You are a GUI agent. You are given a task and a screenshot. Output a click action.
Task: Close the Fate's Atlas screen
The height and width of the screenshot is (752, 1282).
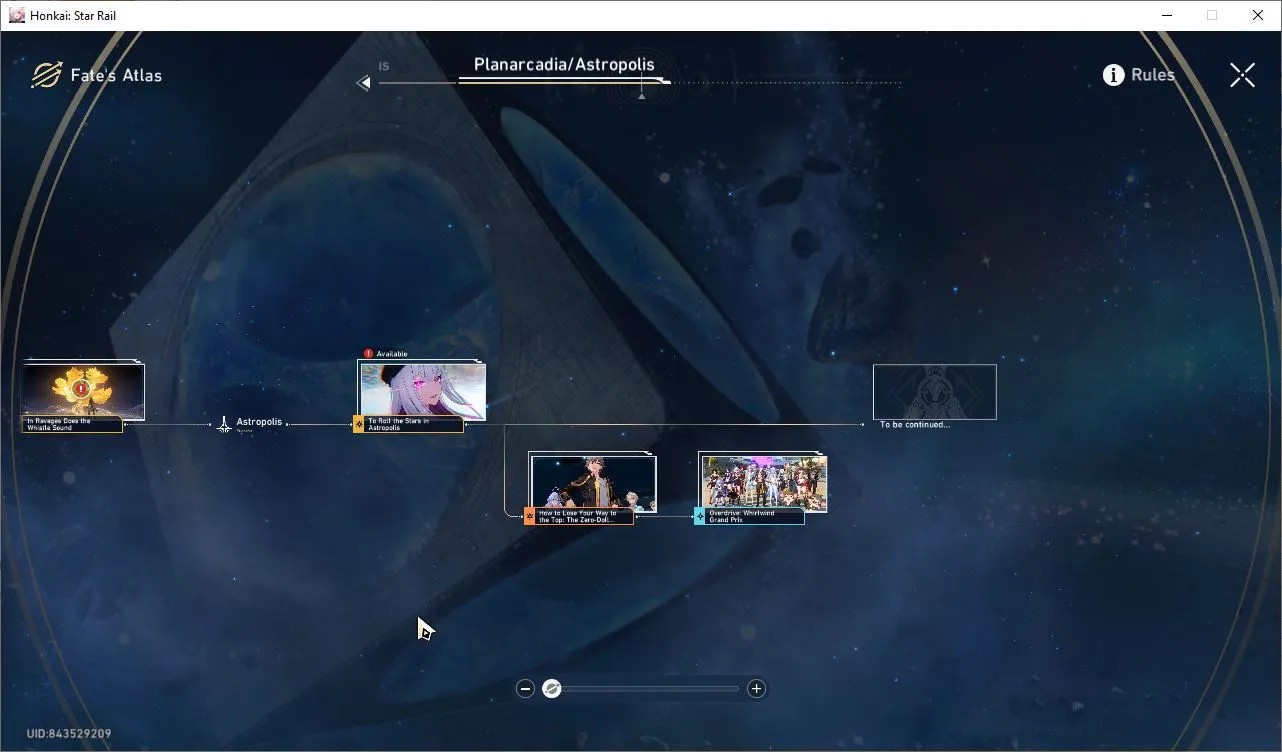tap(1242, 75)
